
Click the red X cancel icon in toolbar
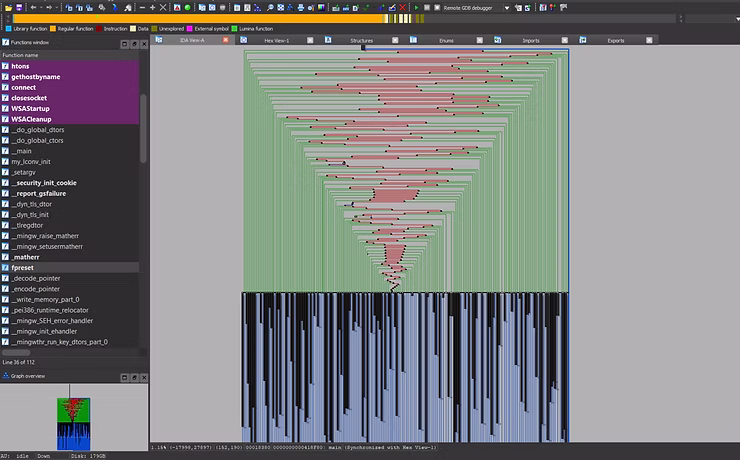[403, 7]
